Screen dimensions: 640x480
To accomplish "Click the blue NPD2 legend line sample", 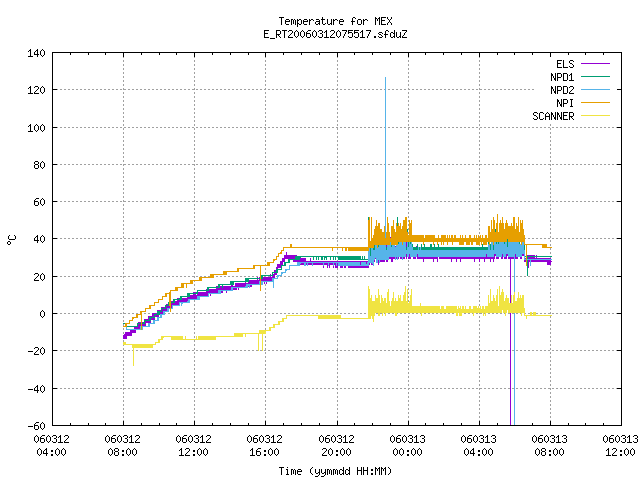I will pyautogui.click(x=595, y=89).
